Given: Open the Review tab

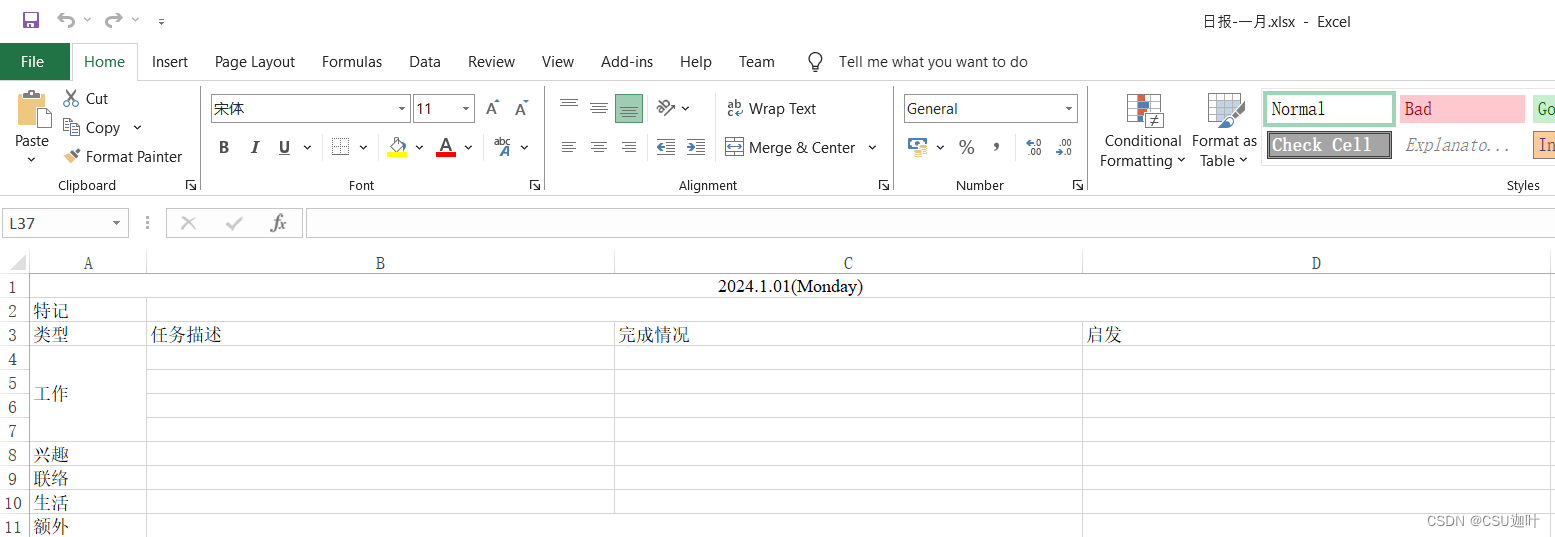Looking at the screenshot, I should coord(492,62).
